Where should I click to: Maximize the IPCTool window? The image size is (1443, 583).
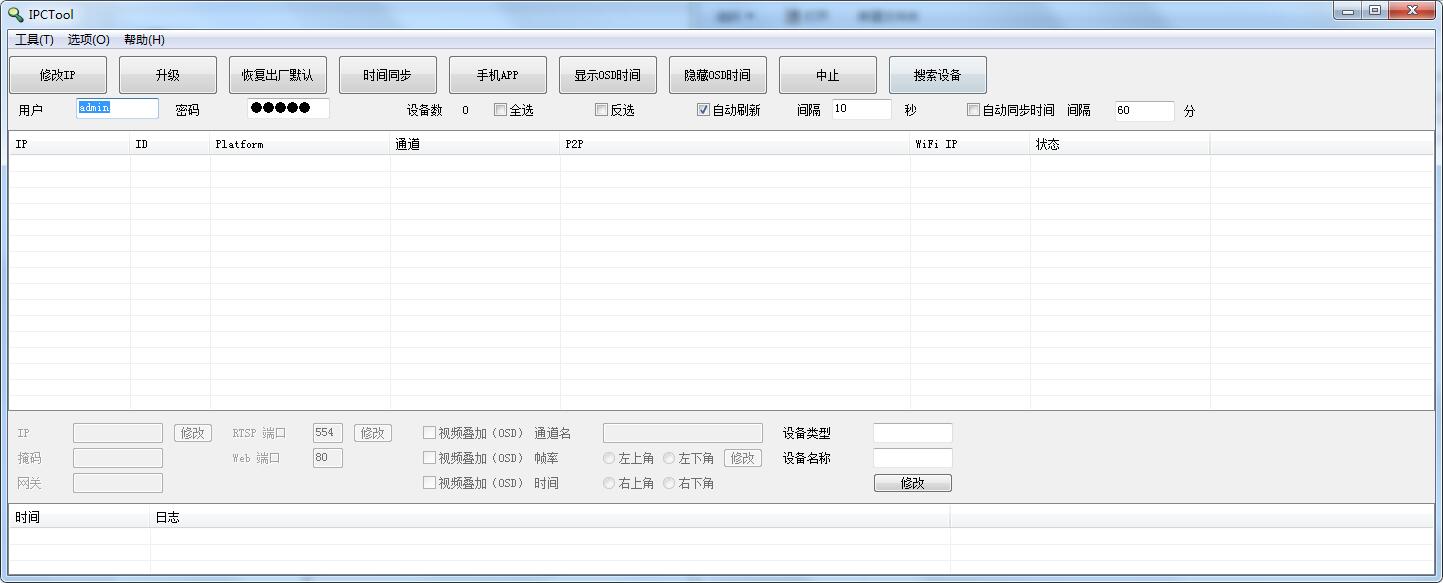[1375, 11]
